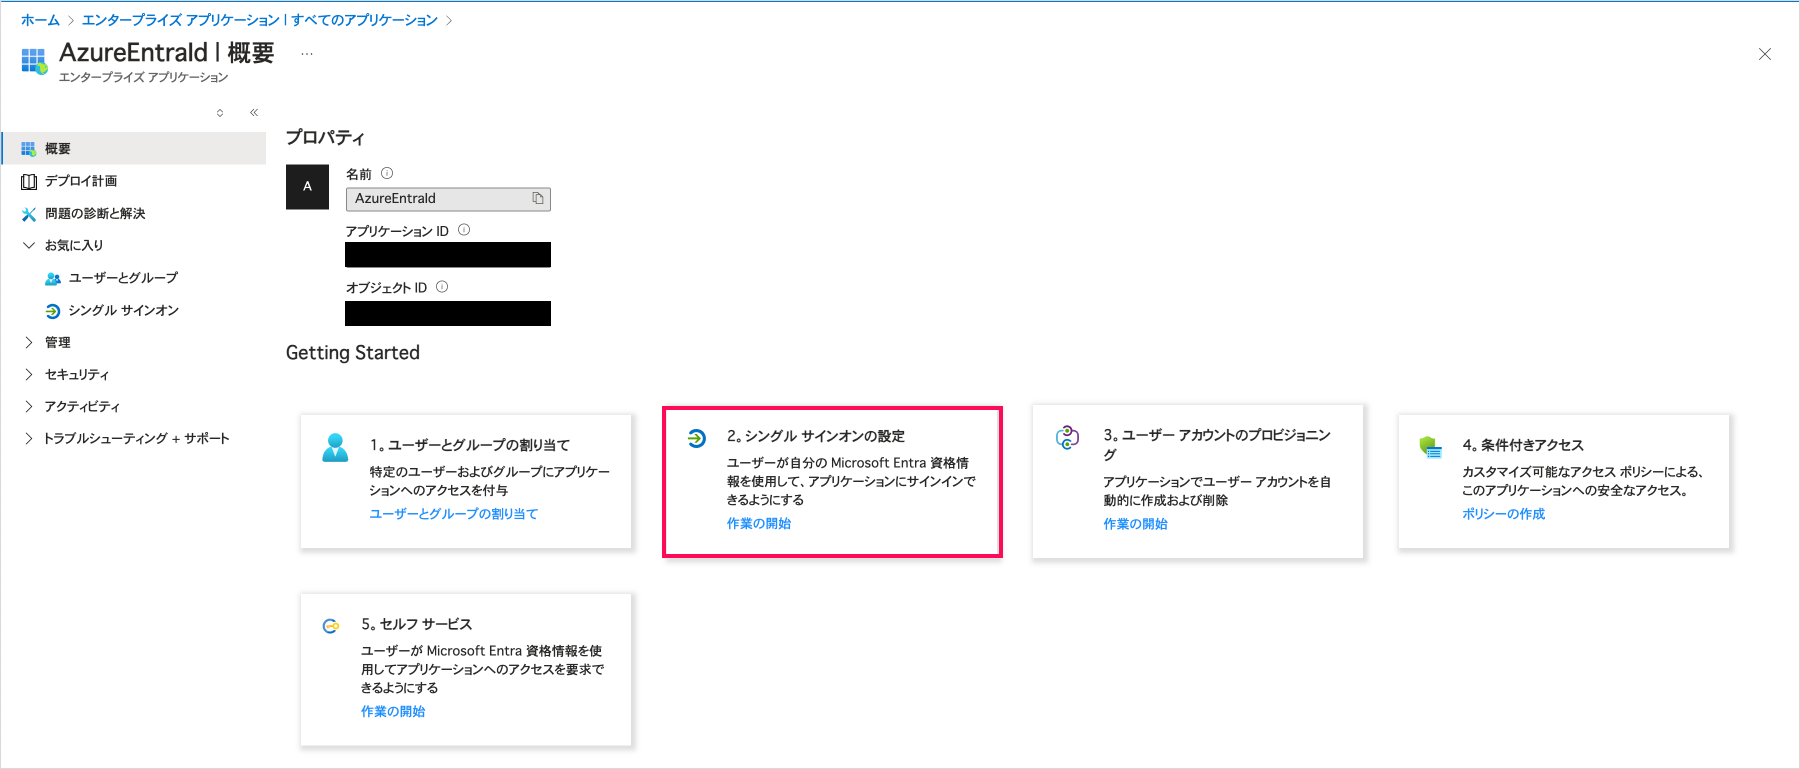Click 作業の開始 on self-service card

click(x=393, y=712)
